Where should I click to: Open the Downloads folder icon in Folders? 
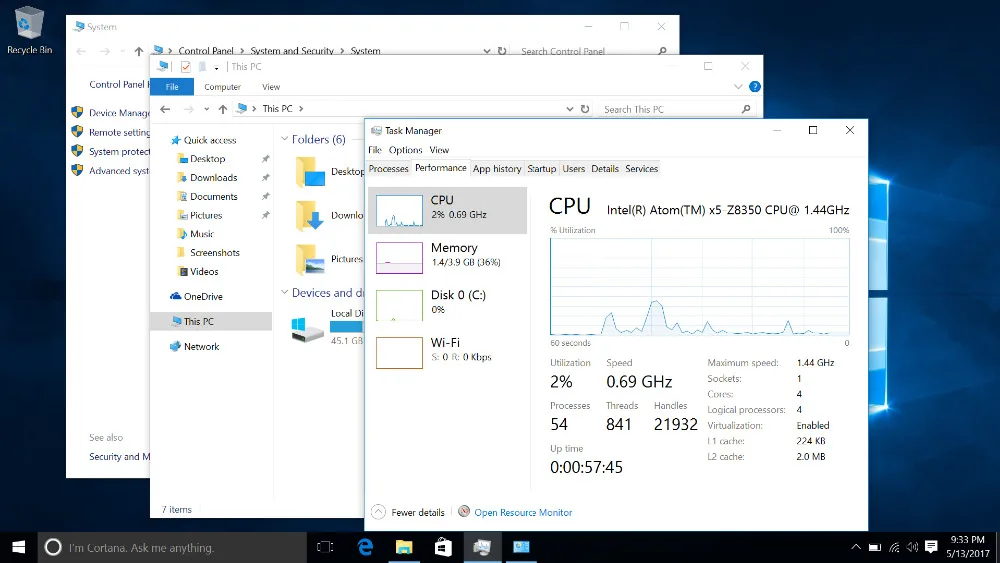[x=310, y=216]
